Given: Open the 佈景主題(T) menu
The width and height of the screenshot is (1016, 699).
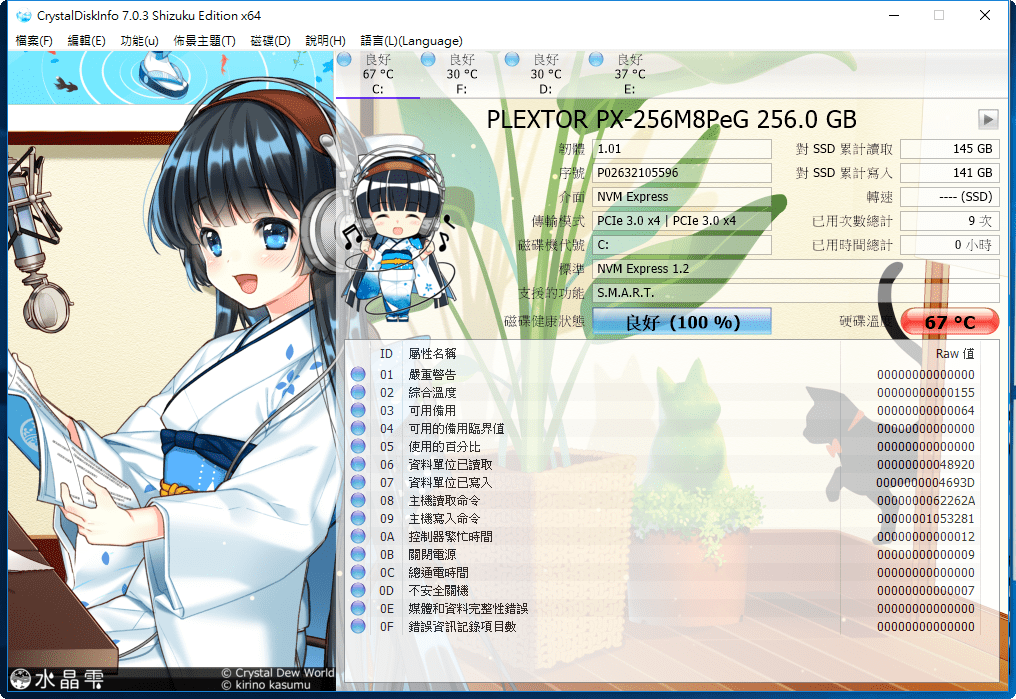Looking at the screenshot, I should (204, 41).
